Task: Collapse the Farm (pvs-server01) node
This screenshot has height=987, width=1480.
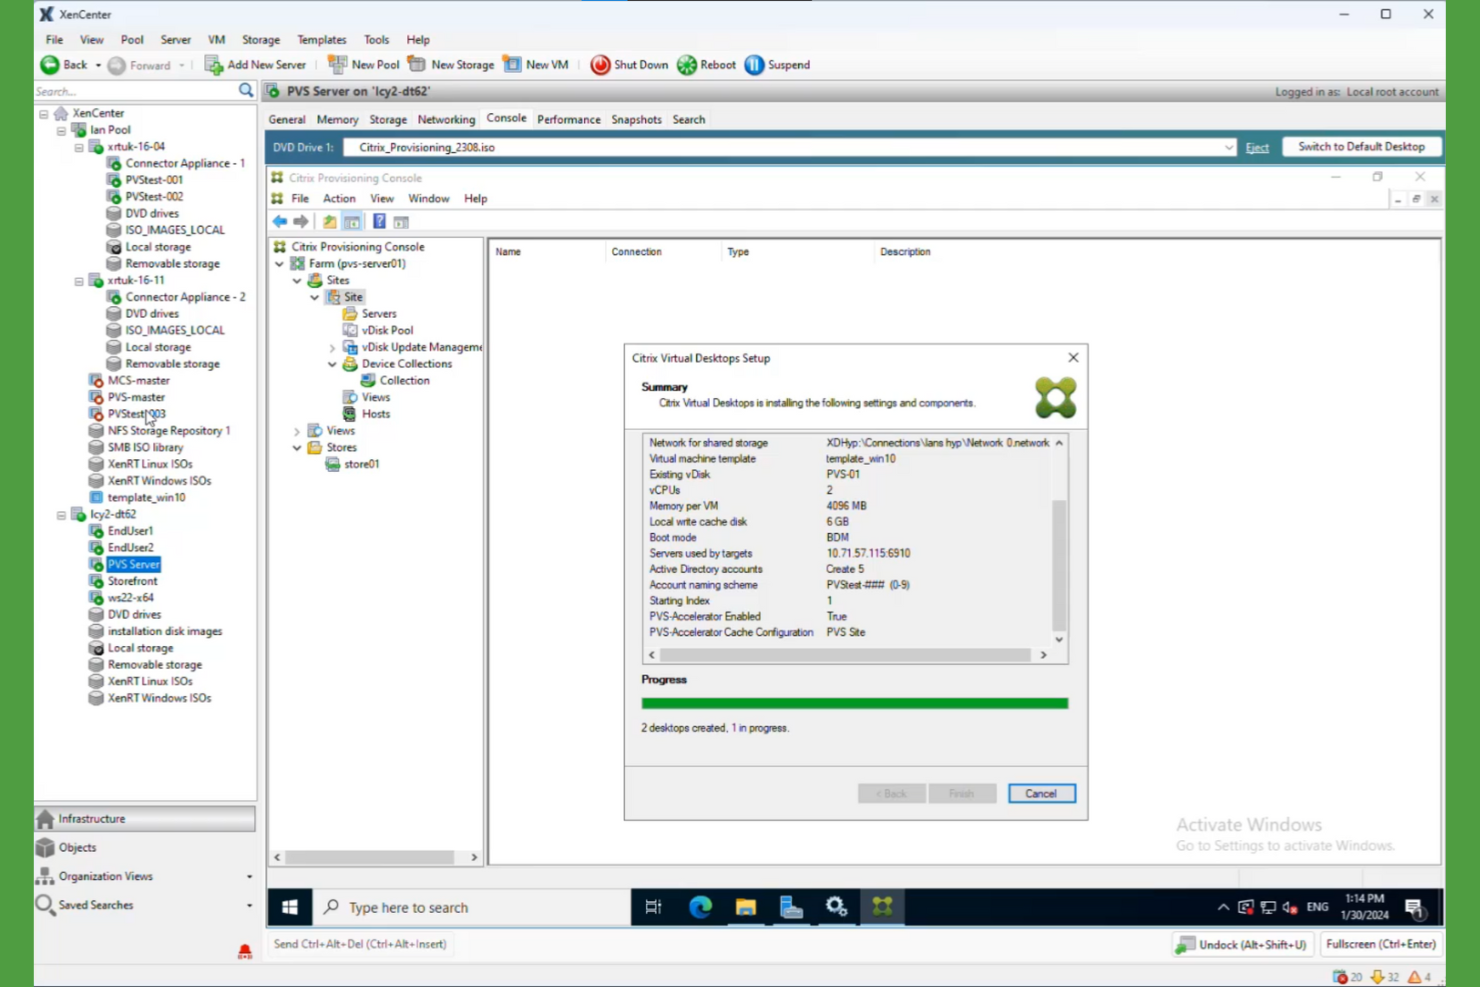Action: pos(280,264)
